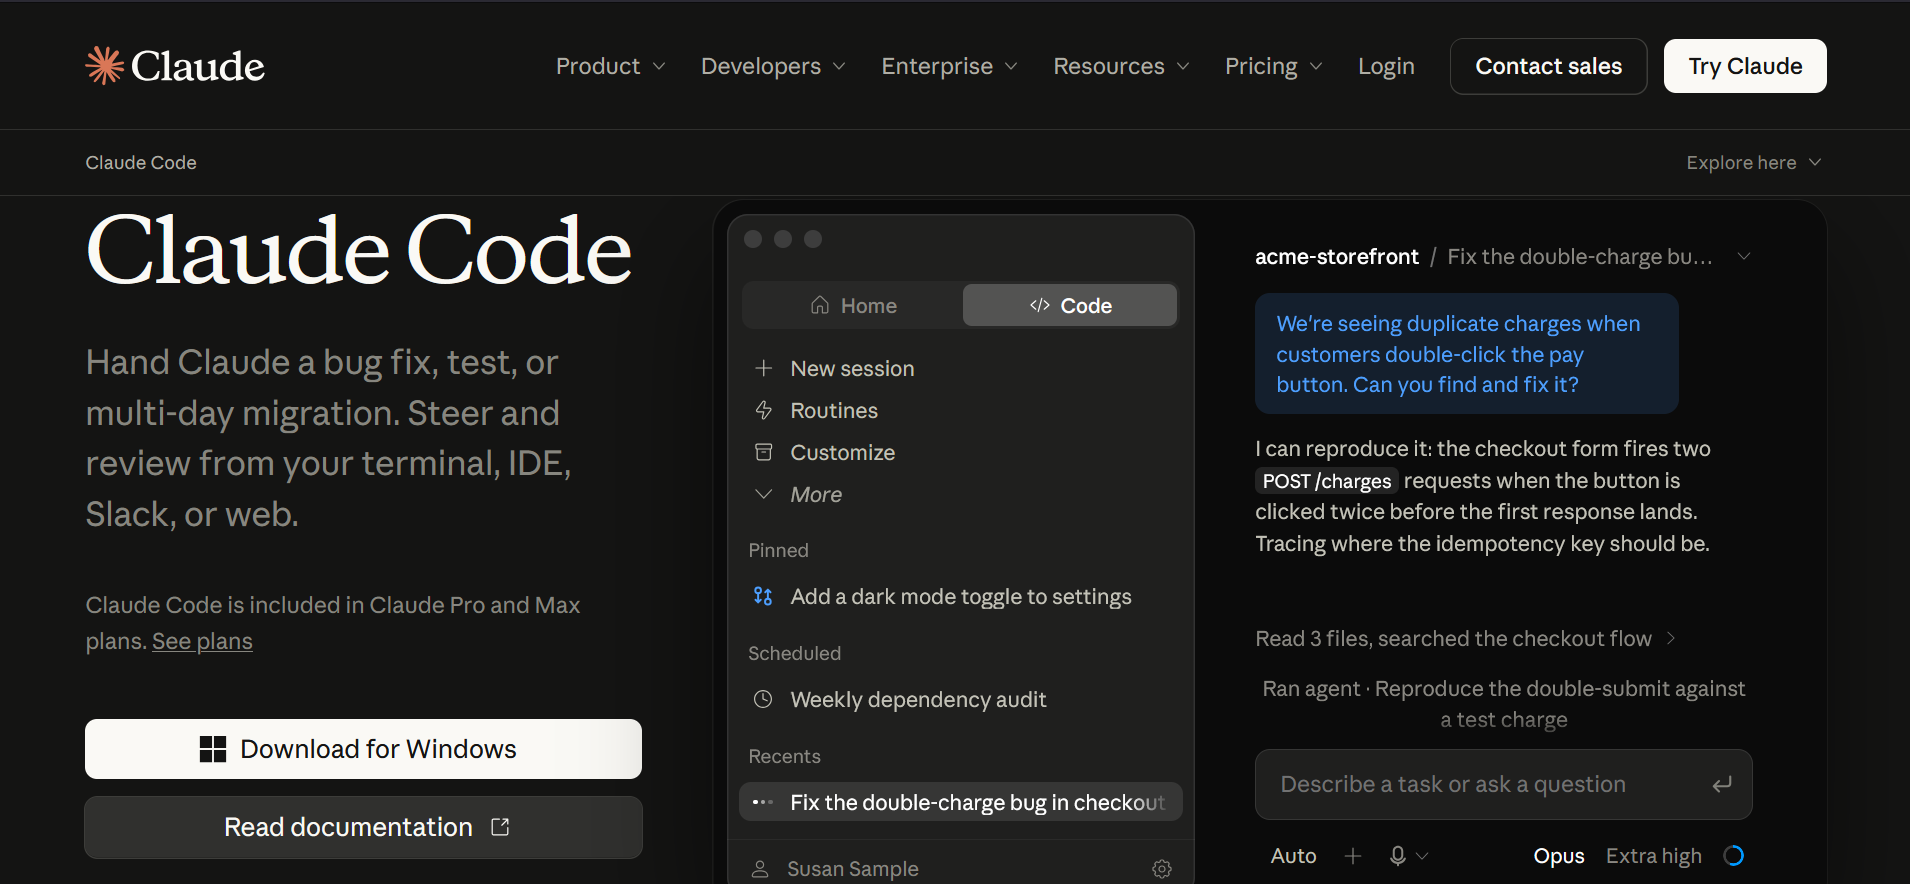Click the spinning progress circle icon
The image size is (1910, 884).
click(1734, 856)
